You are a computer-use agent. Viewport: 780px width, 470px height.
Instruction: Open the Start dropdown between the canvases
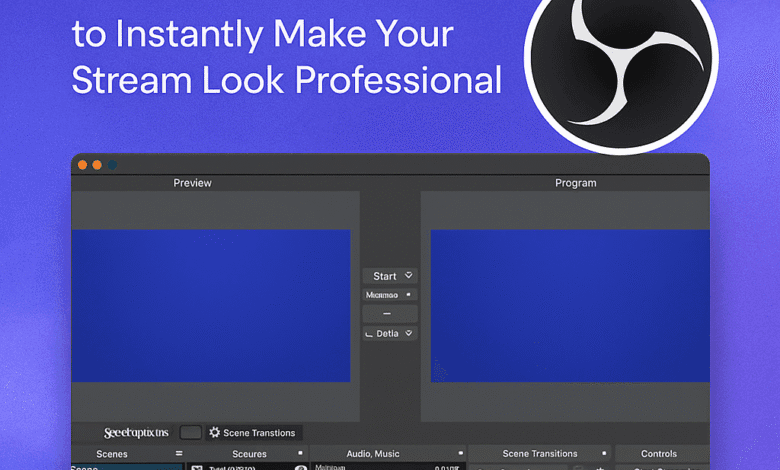(x=390, y=276)
